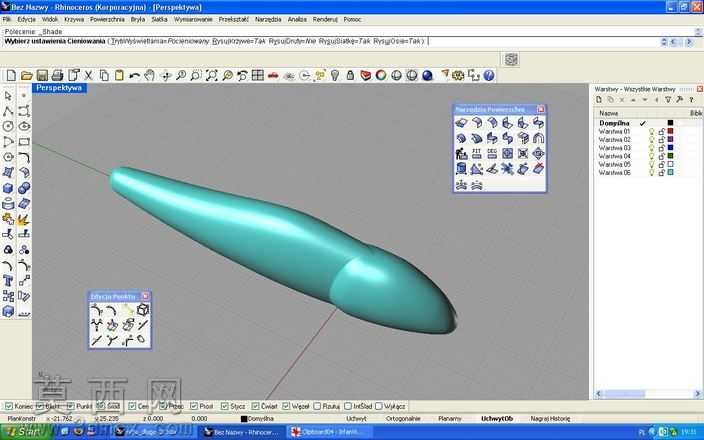Toggle UchwytOb in status bar
The width and height of the screenshot is (704, 440).
tap(497, 418)
